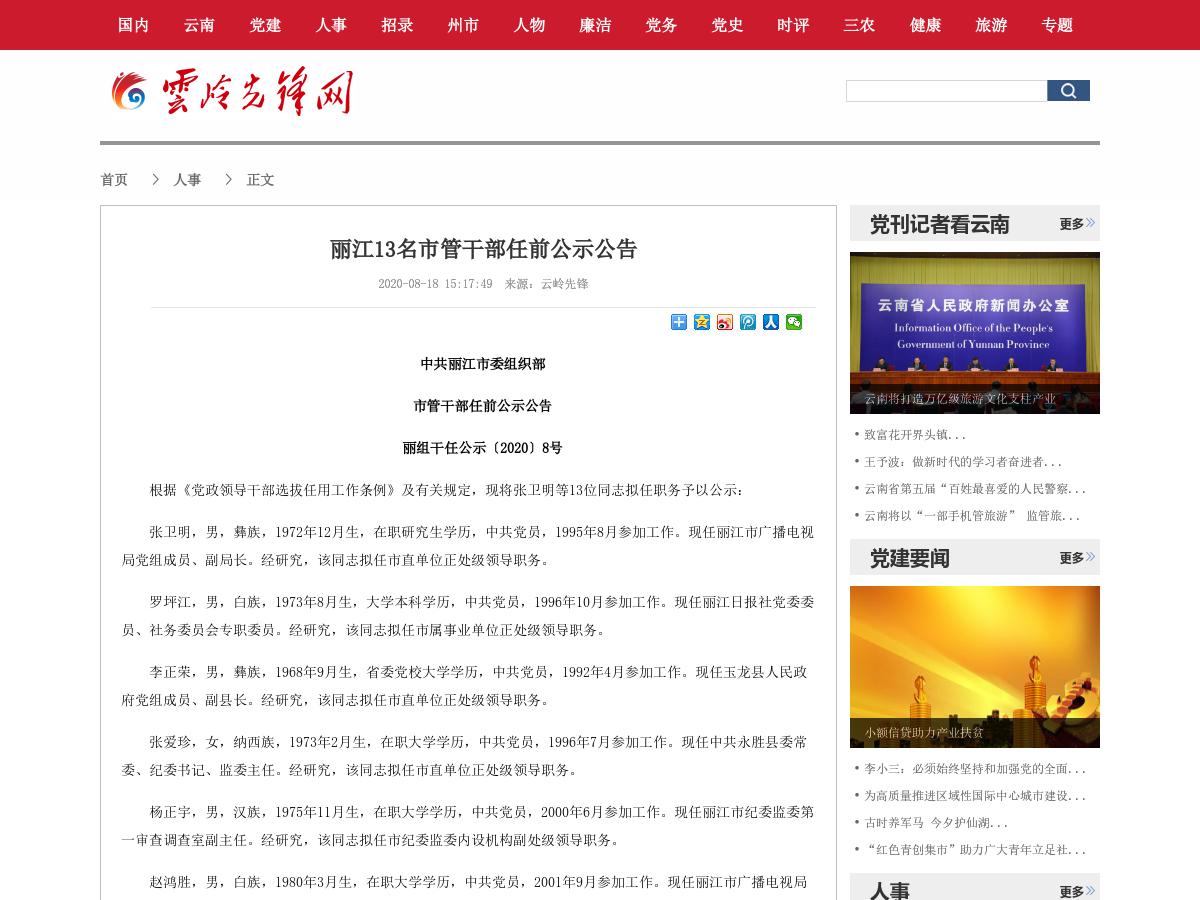The height and width of the screenshot is (900, 1200).
Task: Open more sharing options with plus icon
Action: 678,322
